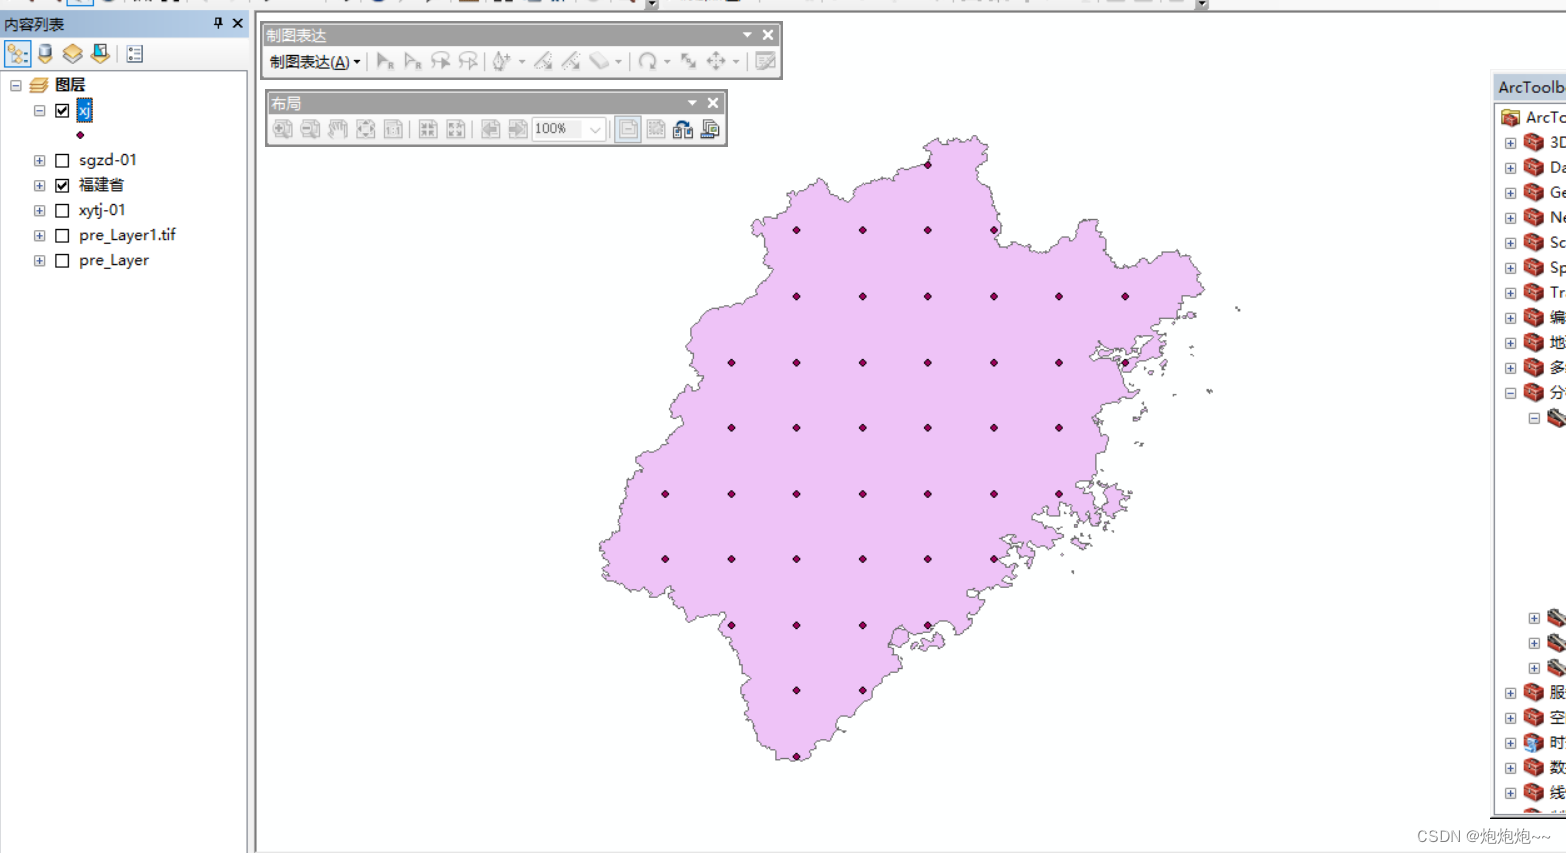Screen dimensions: 1566x853
Task: Select the 福建省 layer name
Action: click(101, 185)
